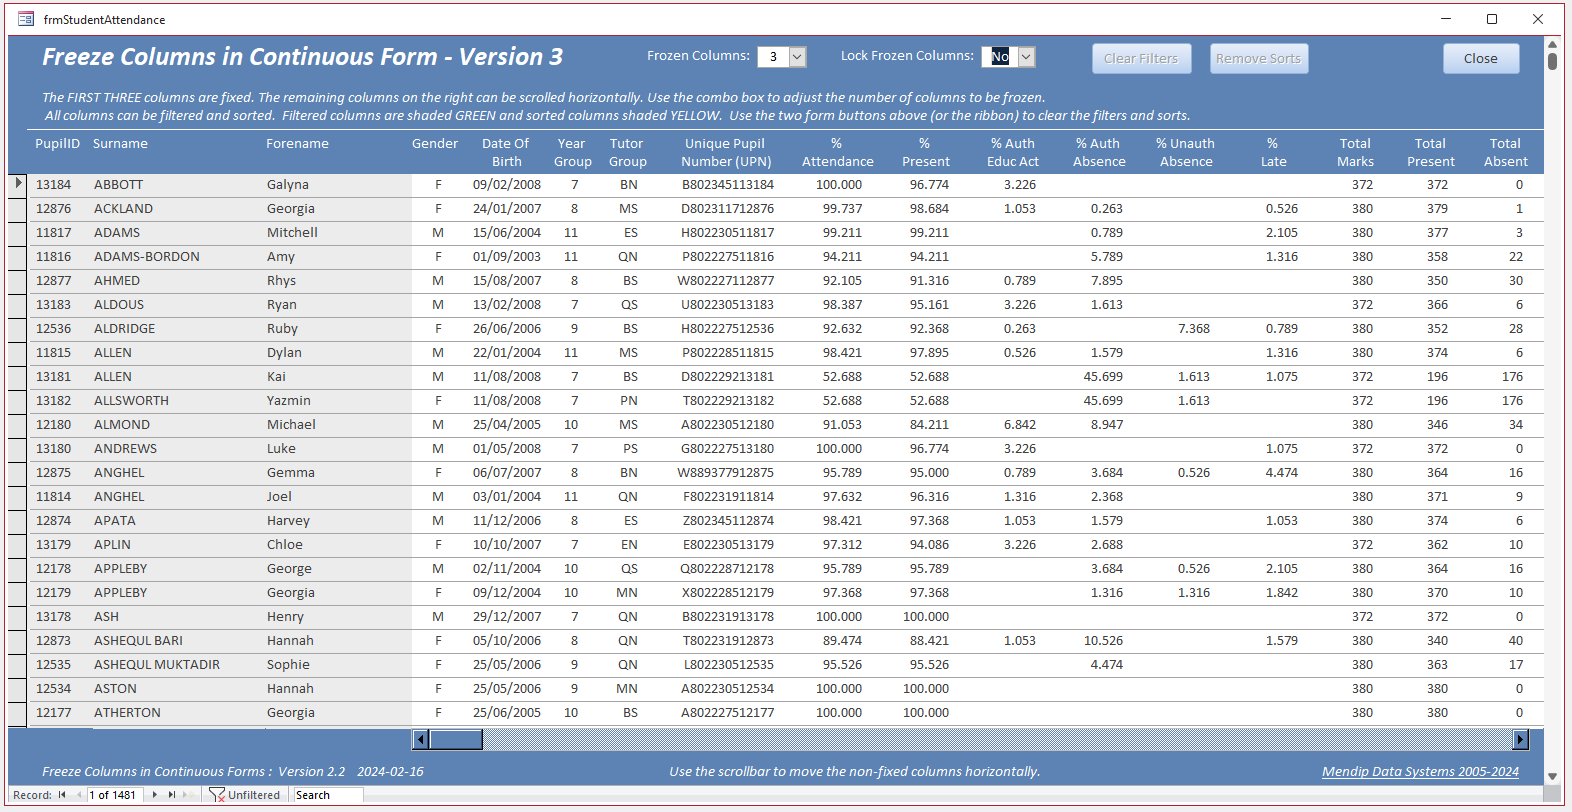Click the PupilID column header
Image resolution: width=1572 pixels, height=812 pixels.
tap(57, 143)
